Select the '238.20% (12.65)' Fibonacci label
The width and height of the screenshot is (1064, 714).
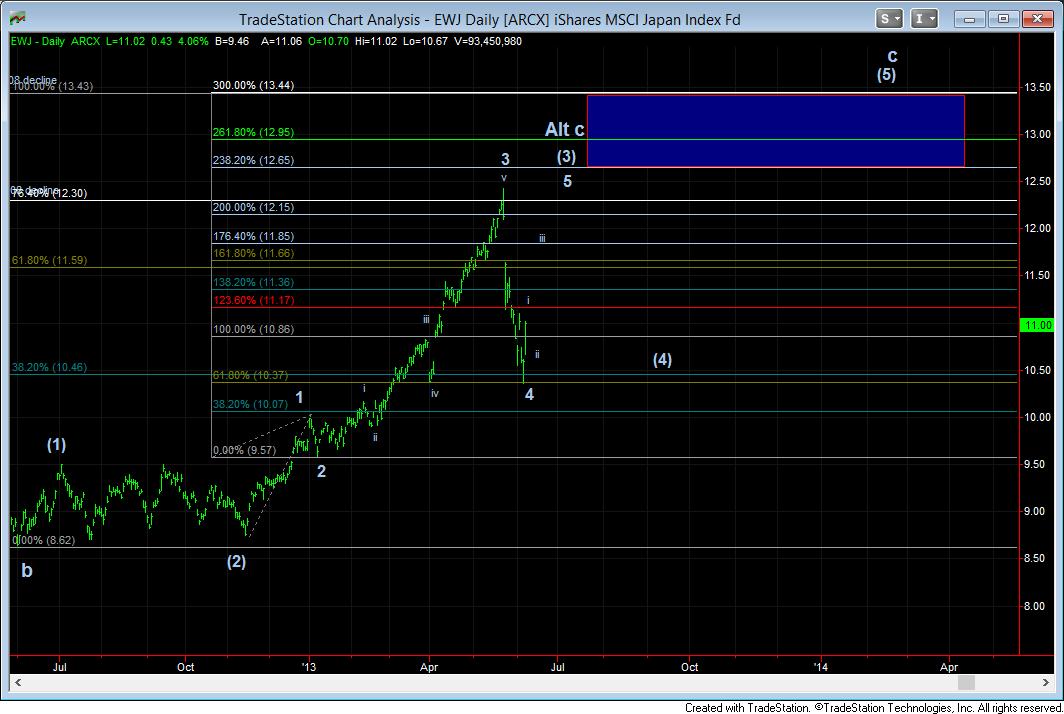point(253,160)
